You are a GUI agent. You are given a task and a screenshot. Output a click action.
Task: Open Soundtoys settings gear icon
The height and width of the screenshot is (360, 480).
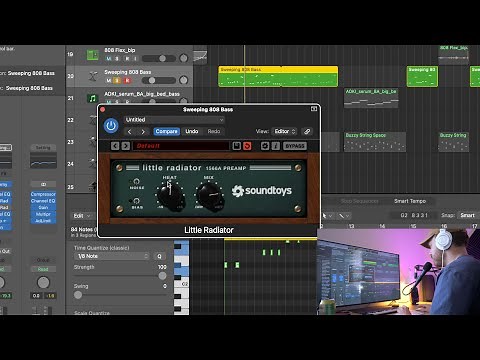[x=265, y=146]
